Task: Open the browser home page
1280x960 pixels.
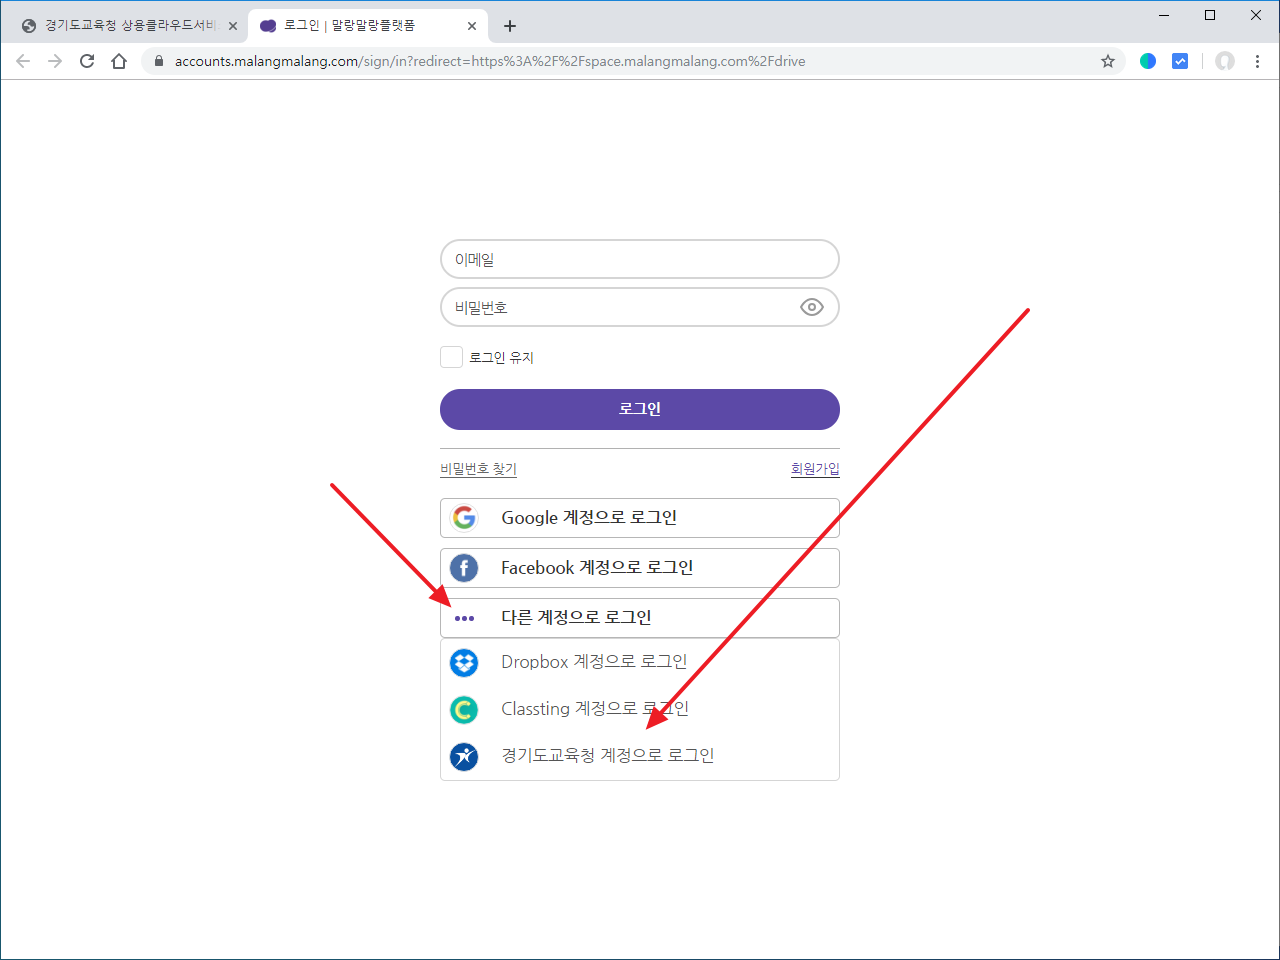Action: pyautogui.click(x=119, y=61)
